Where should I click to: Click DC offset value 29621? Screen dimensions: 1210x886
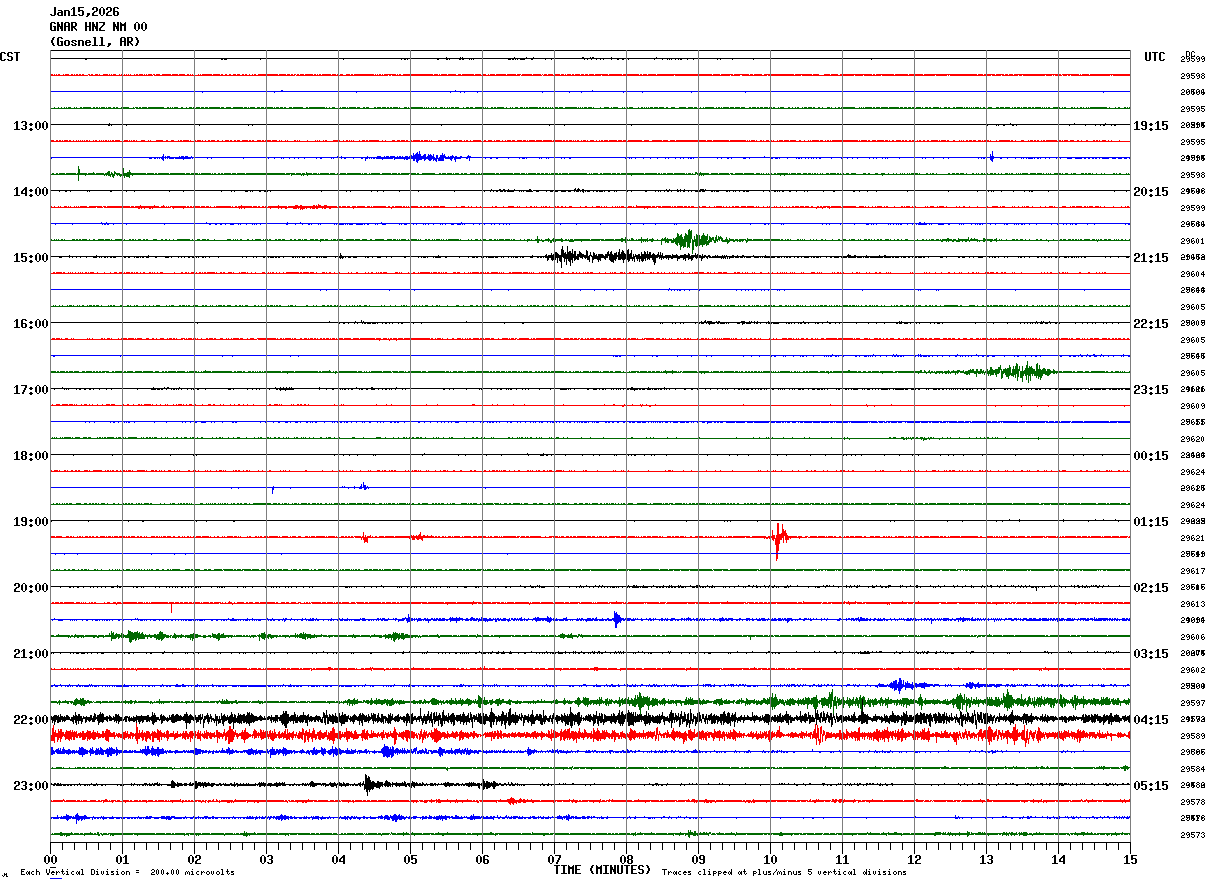[1192, 538]
